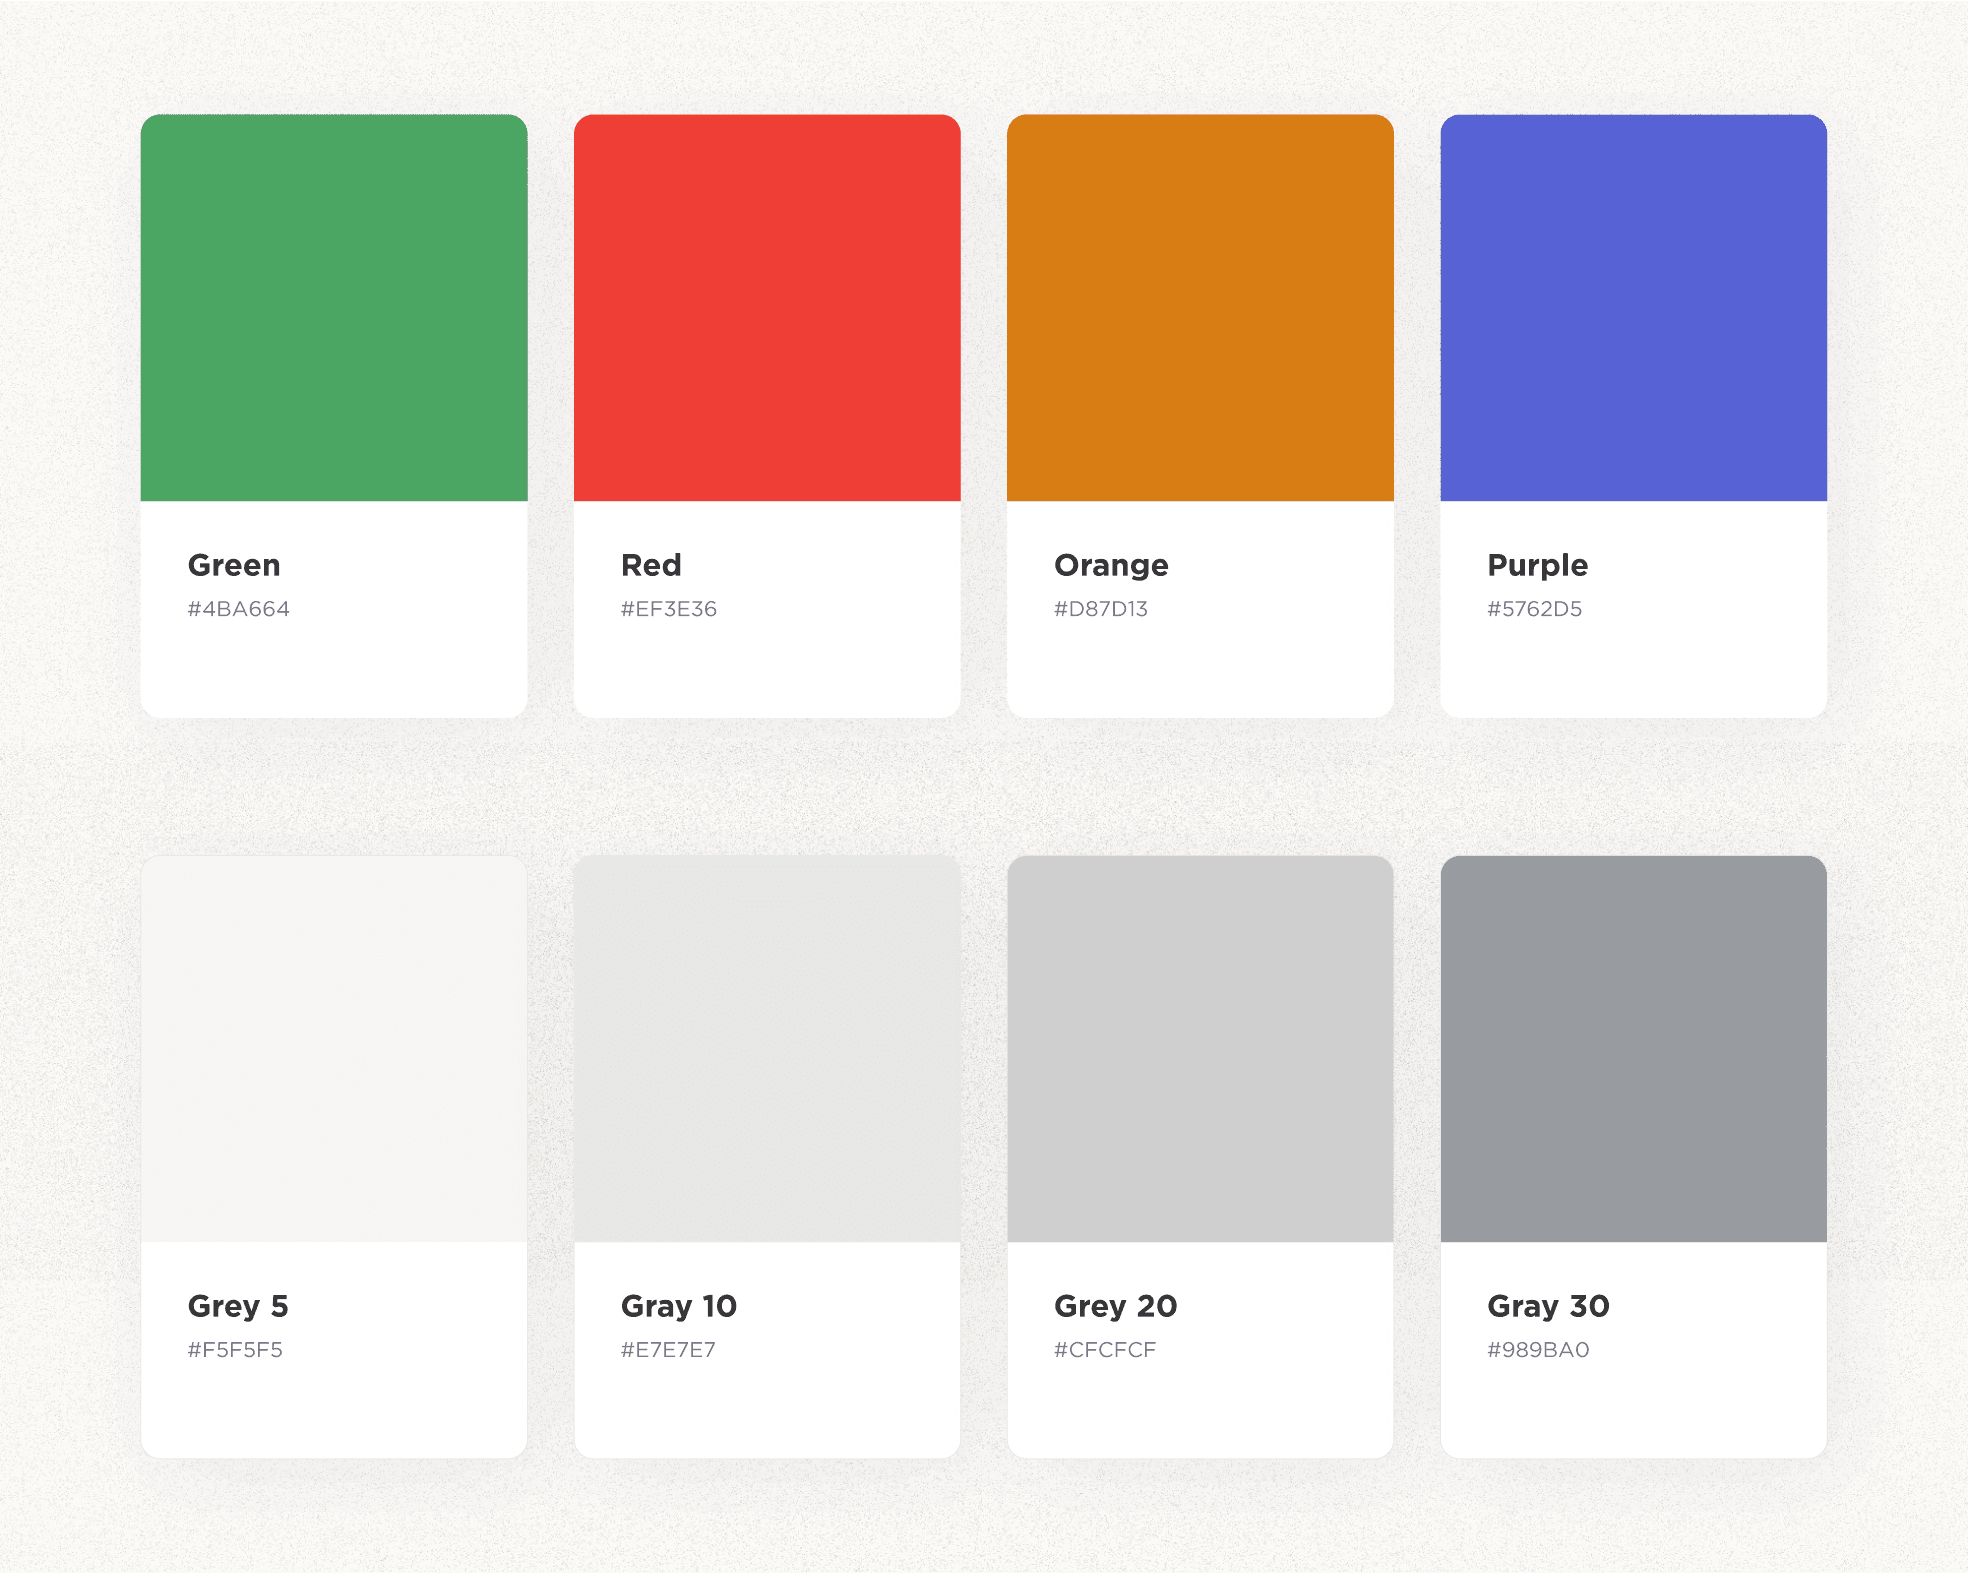Click the #F5F5F5 hex value
Screen dimensions: 1968x1573
235,1350
